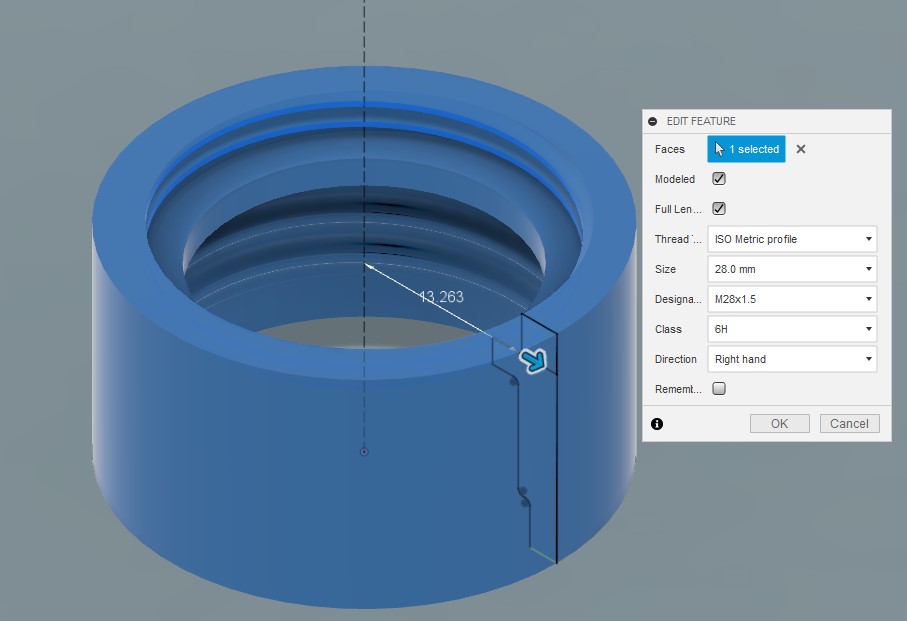Expand the Size 28.0 mm dropdown
This screenshot has width=907, height=621.
pos(791,269)
